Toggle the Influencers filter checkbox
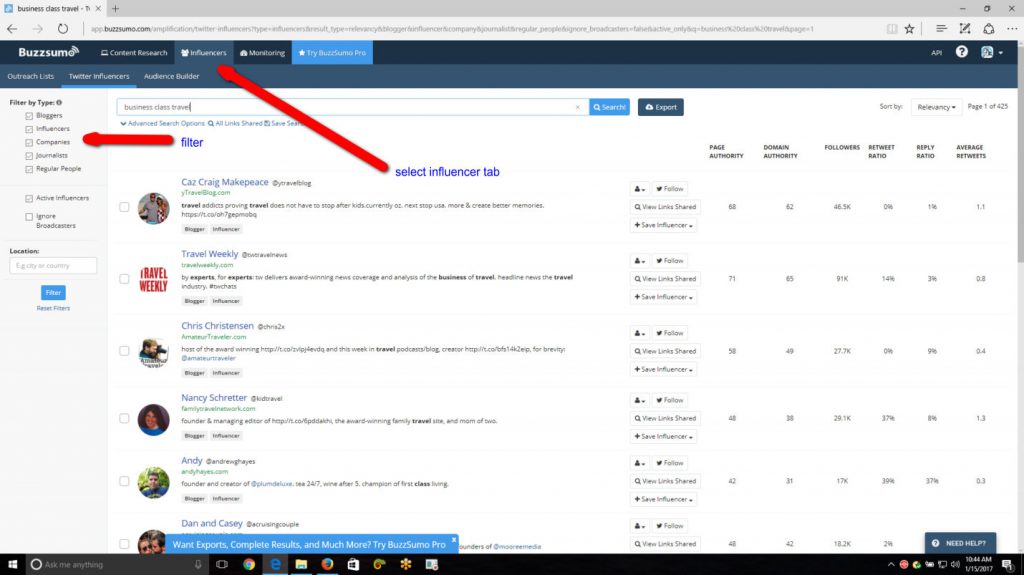Viewport: 1024px width, 575px height. click(29, 129)
